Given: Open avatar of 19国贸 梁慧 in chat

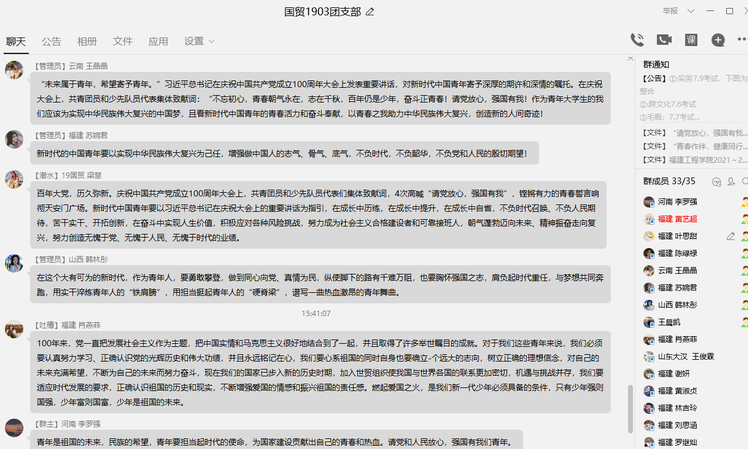Looking at the screenshot, I should 14,179.
